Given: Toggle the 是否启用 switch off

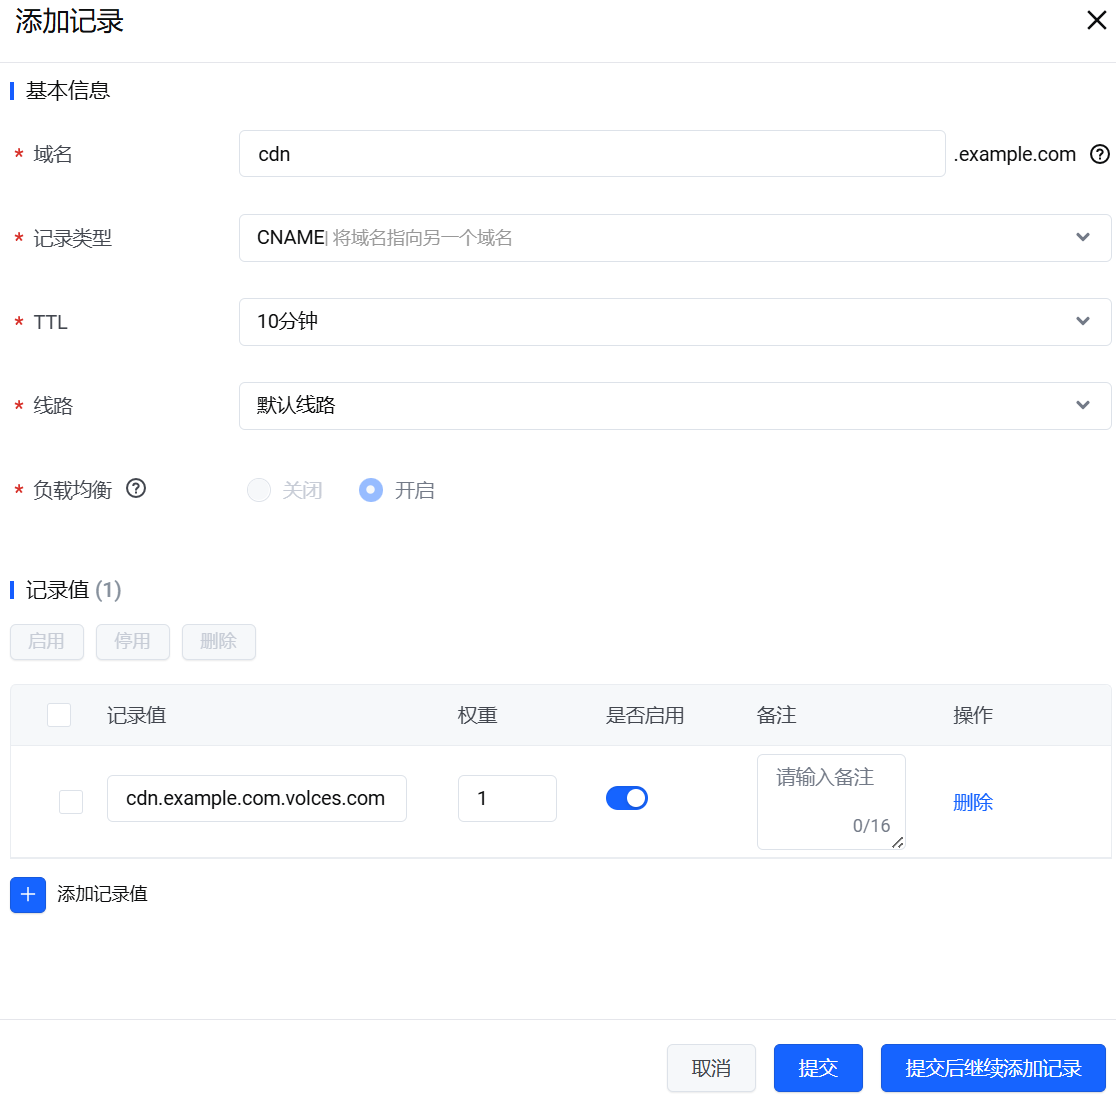Looking at the screenshot, I should 626,798.
